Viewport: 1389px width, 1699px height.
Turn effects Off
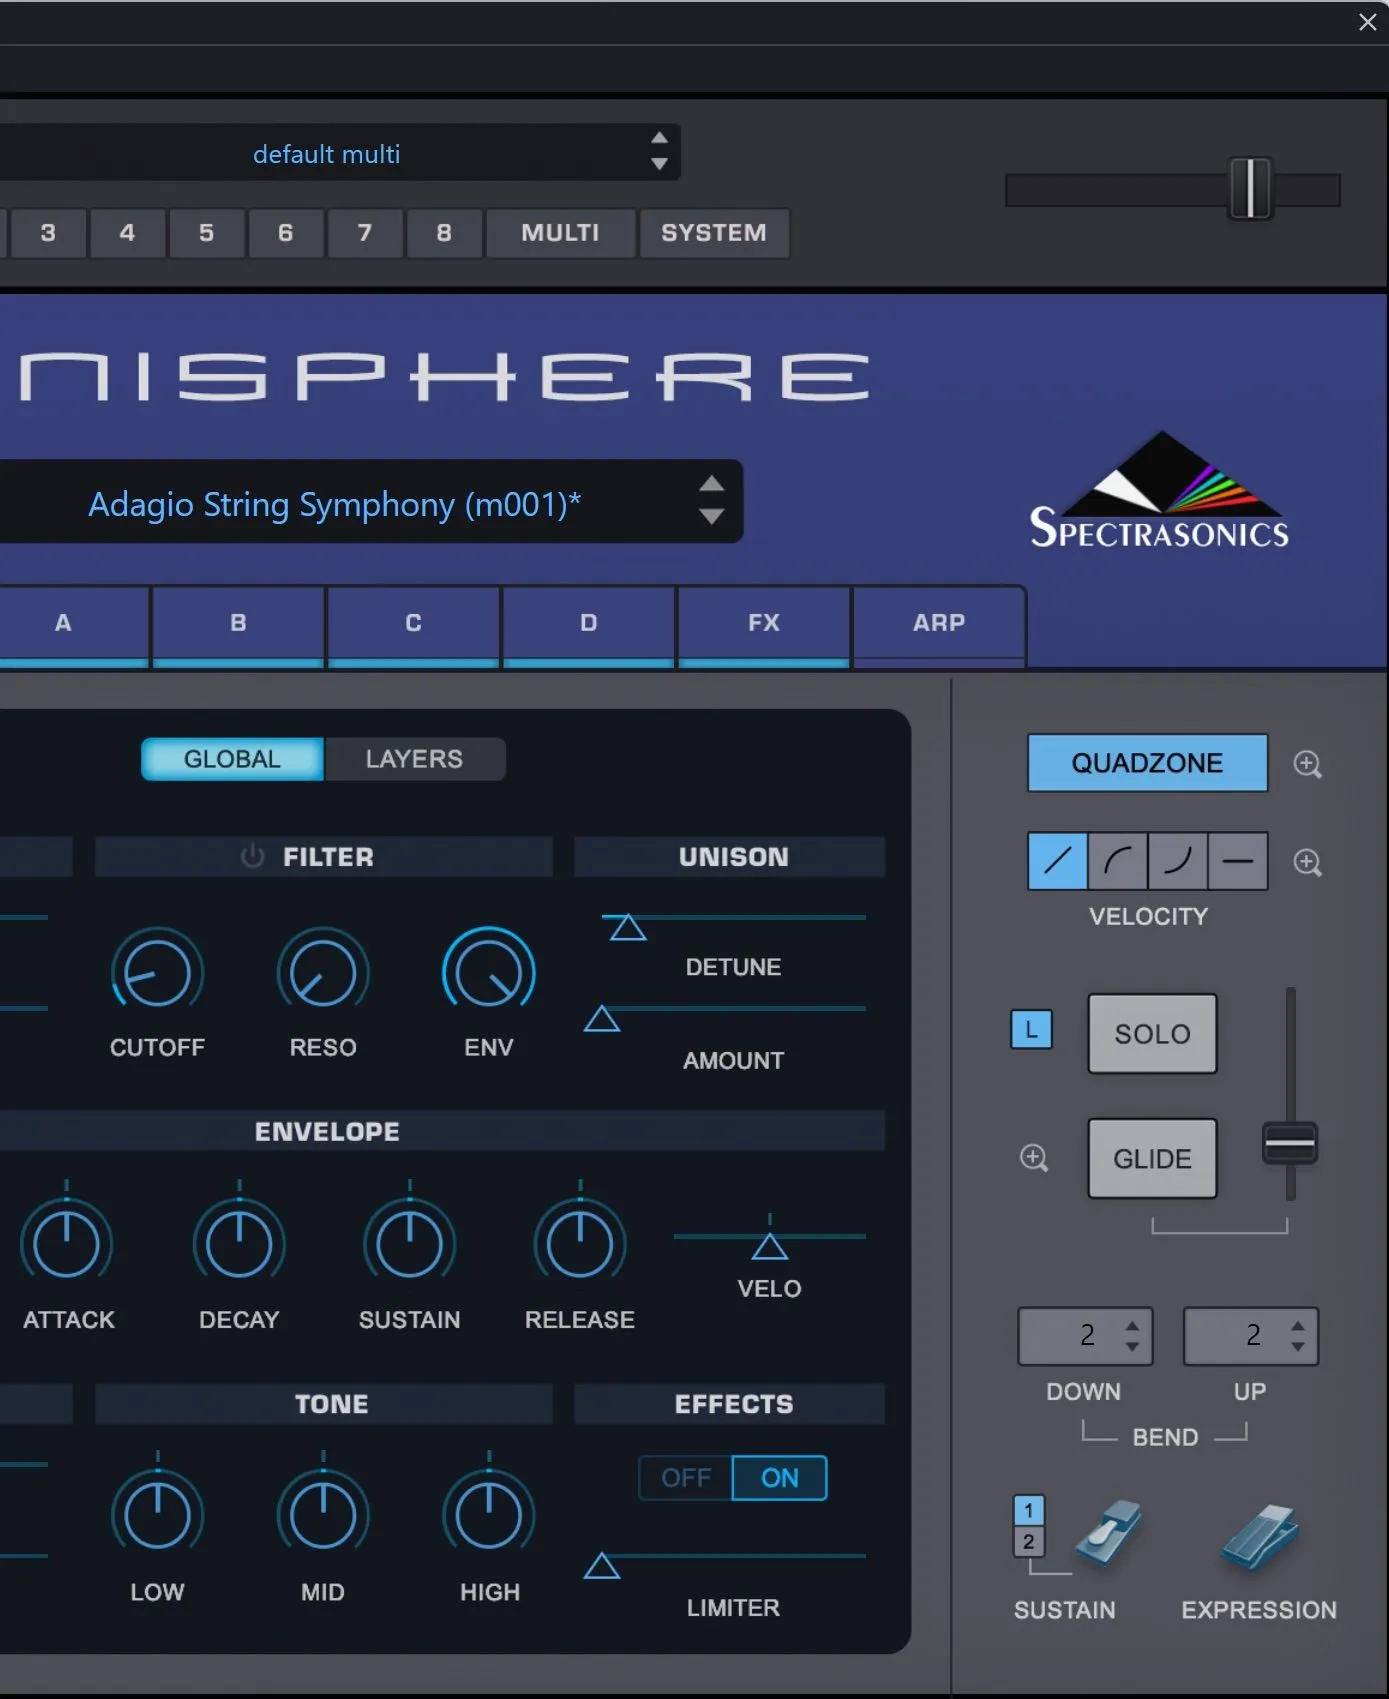pos(686,1478)
